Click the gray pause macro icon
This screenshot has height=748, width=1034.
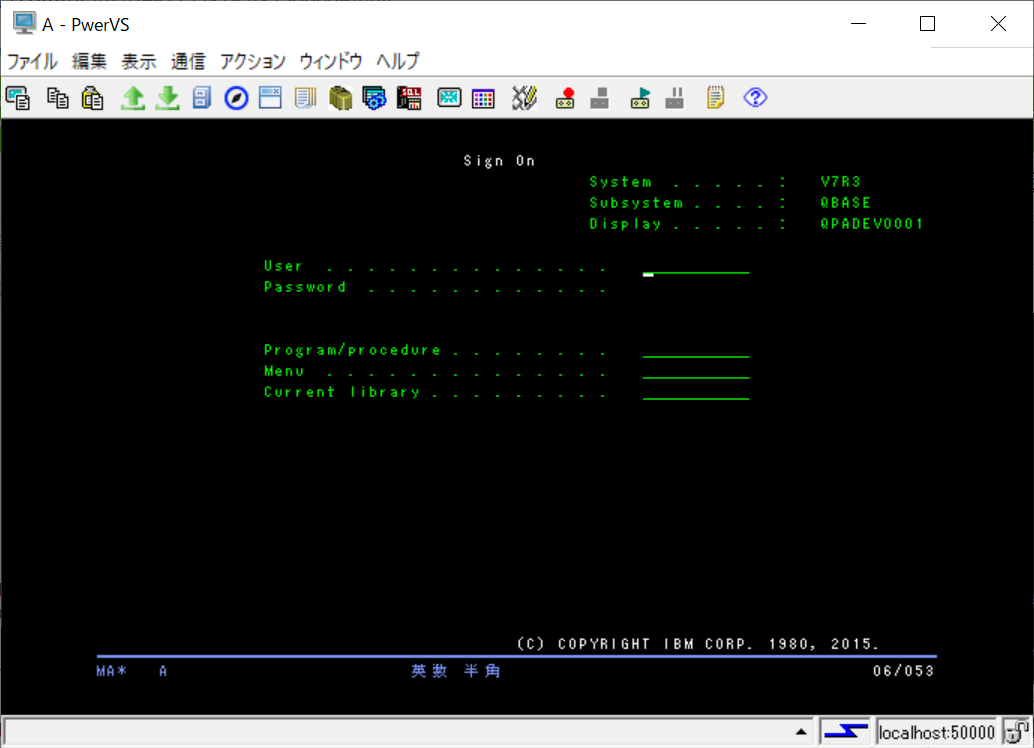coord(675,98)
